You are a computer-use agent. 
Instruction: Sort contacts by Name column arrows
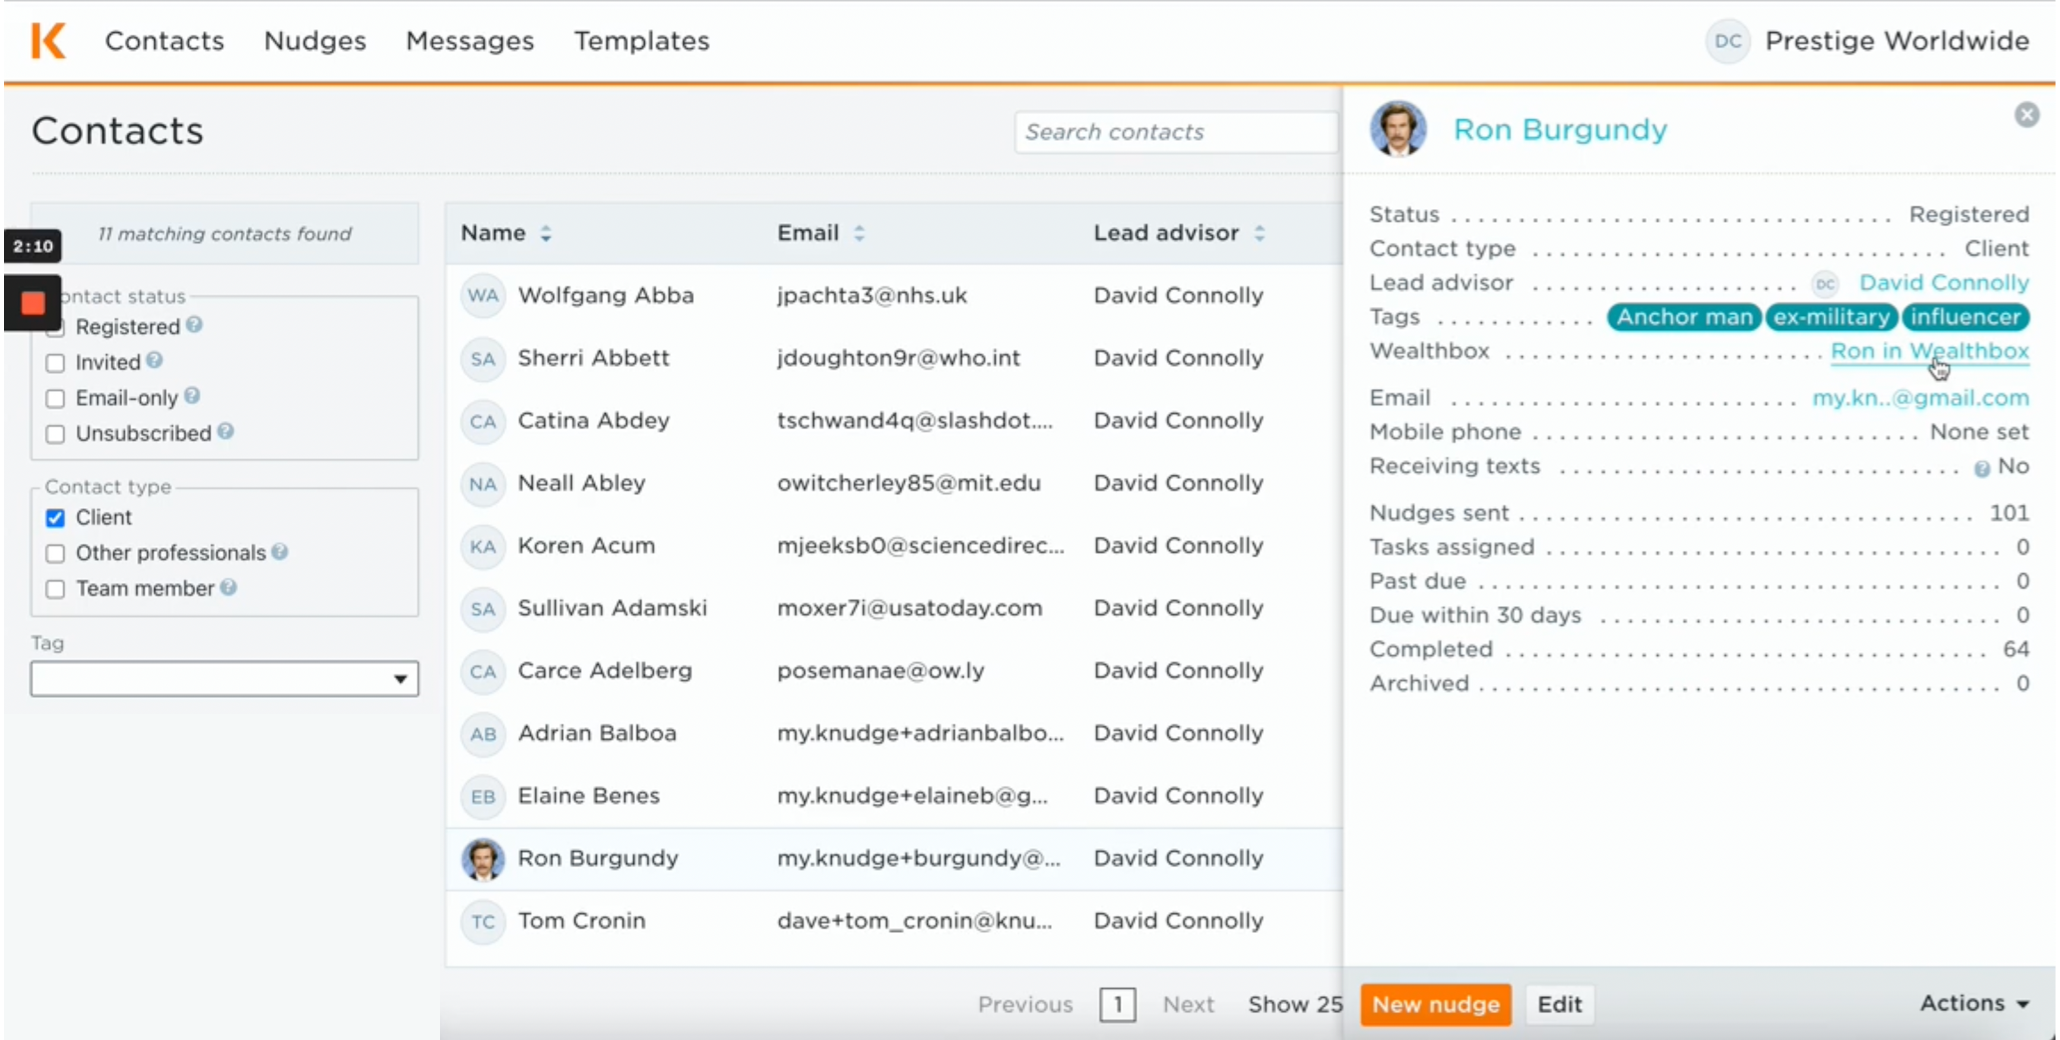(x=546, y=233)
